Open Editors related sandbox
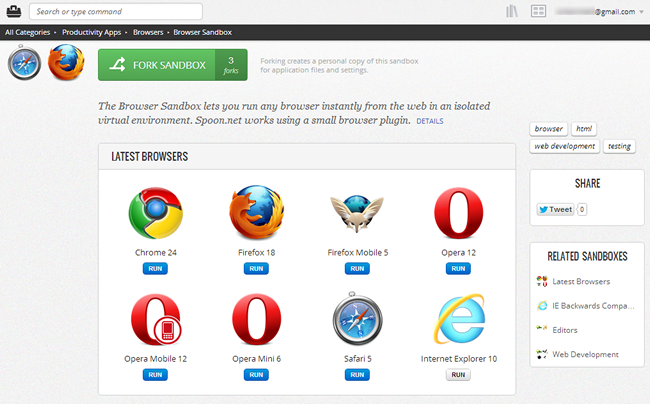 tap(565, 330)
